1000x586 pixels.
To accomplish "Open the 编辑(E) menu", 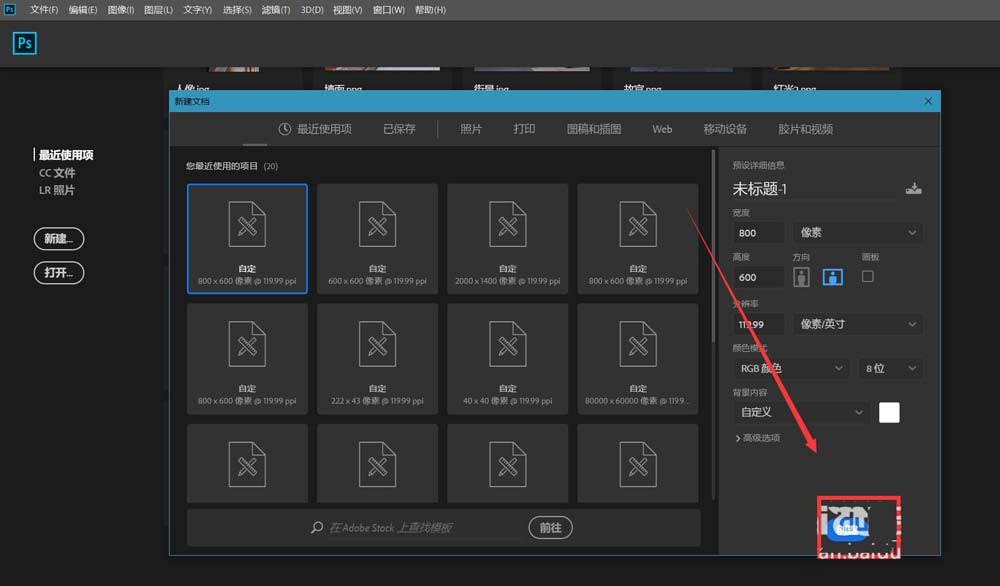I will (83, 10).
